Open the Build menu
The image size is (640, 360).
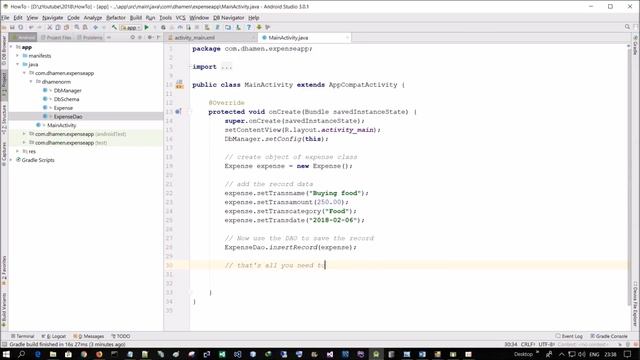136,18
